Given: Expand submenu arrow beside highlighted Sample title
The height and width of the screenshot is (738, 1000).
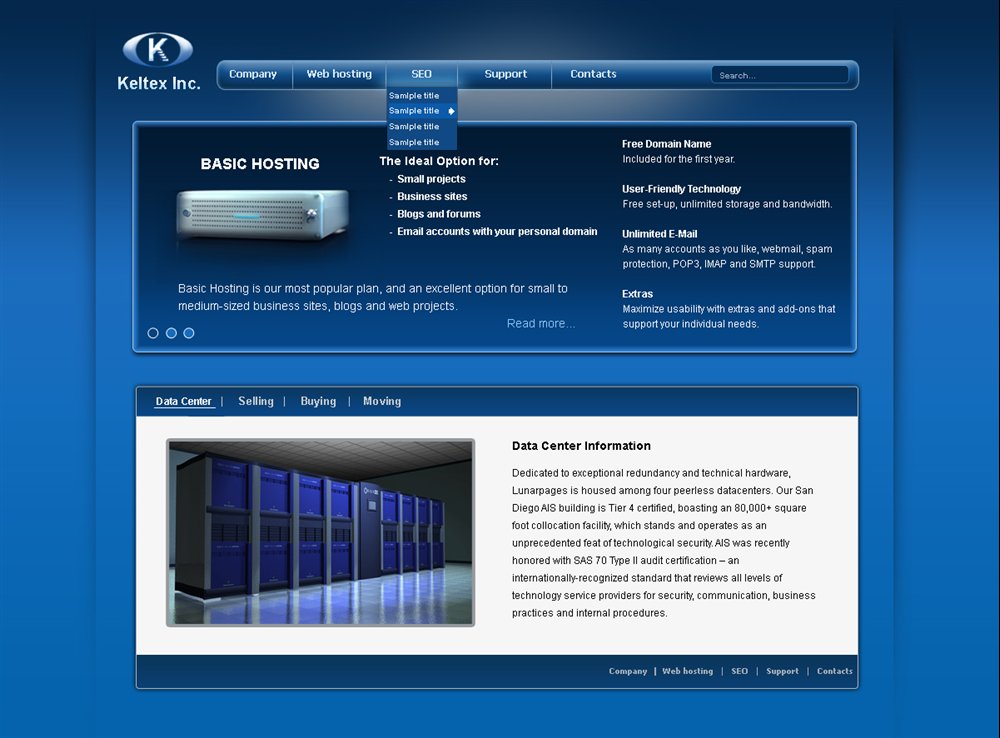Looking at the screenshot, I should pyautogui.click(x=451, y=111).
